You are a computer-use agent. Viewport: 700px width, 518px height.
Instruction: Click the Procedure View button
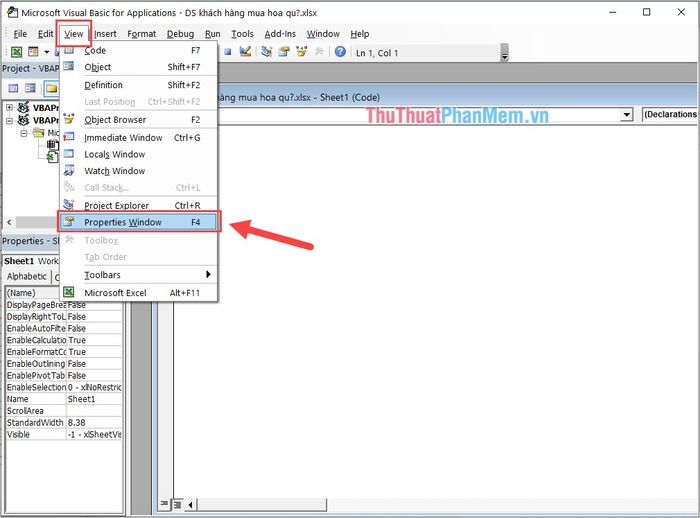click(x=165, y=504)
